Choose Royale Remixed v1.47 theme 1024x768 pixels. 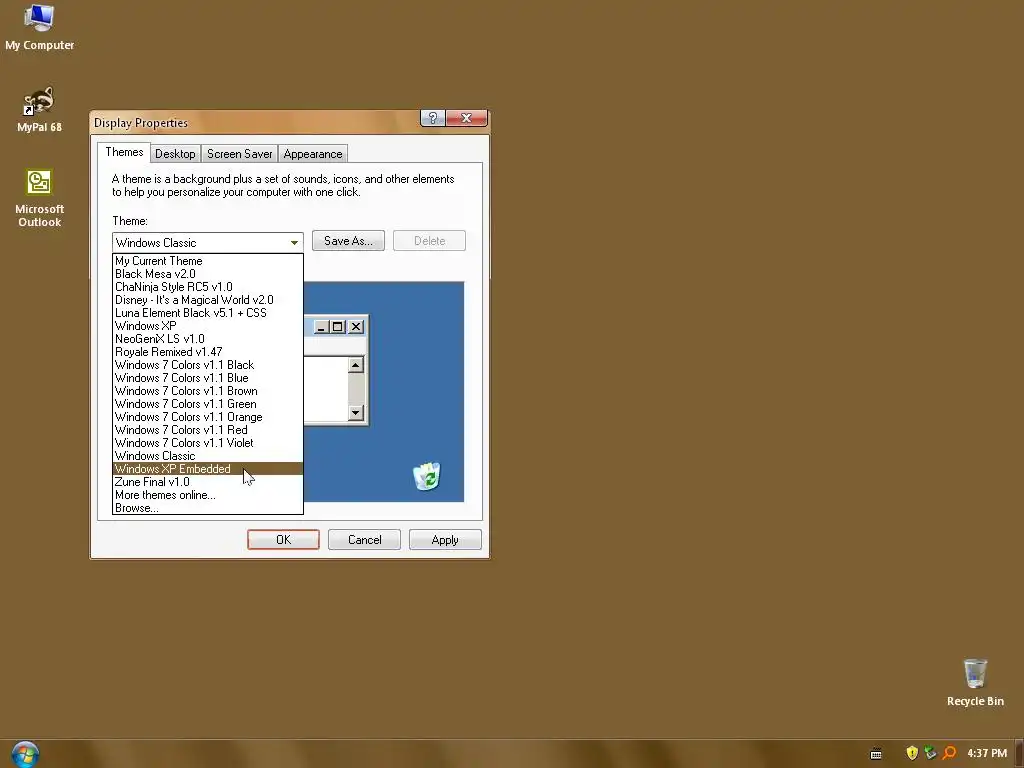[208, 352]
